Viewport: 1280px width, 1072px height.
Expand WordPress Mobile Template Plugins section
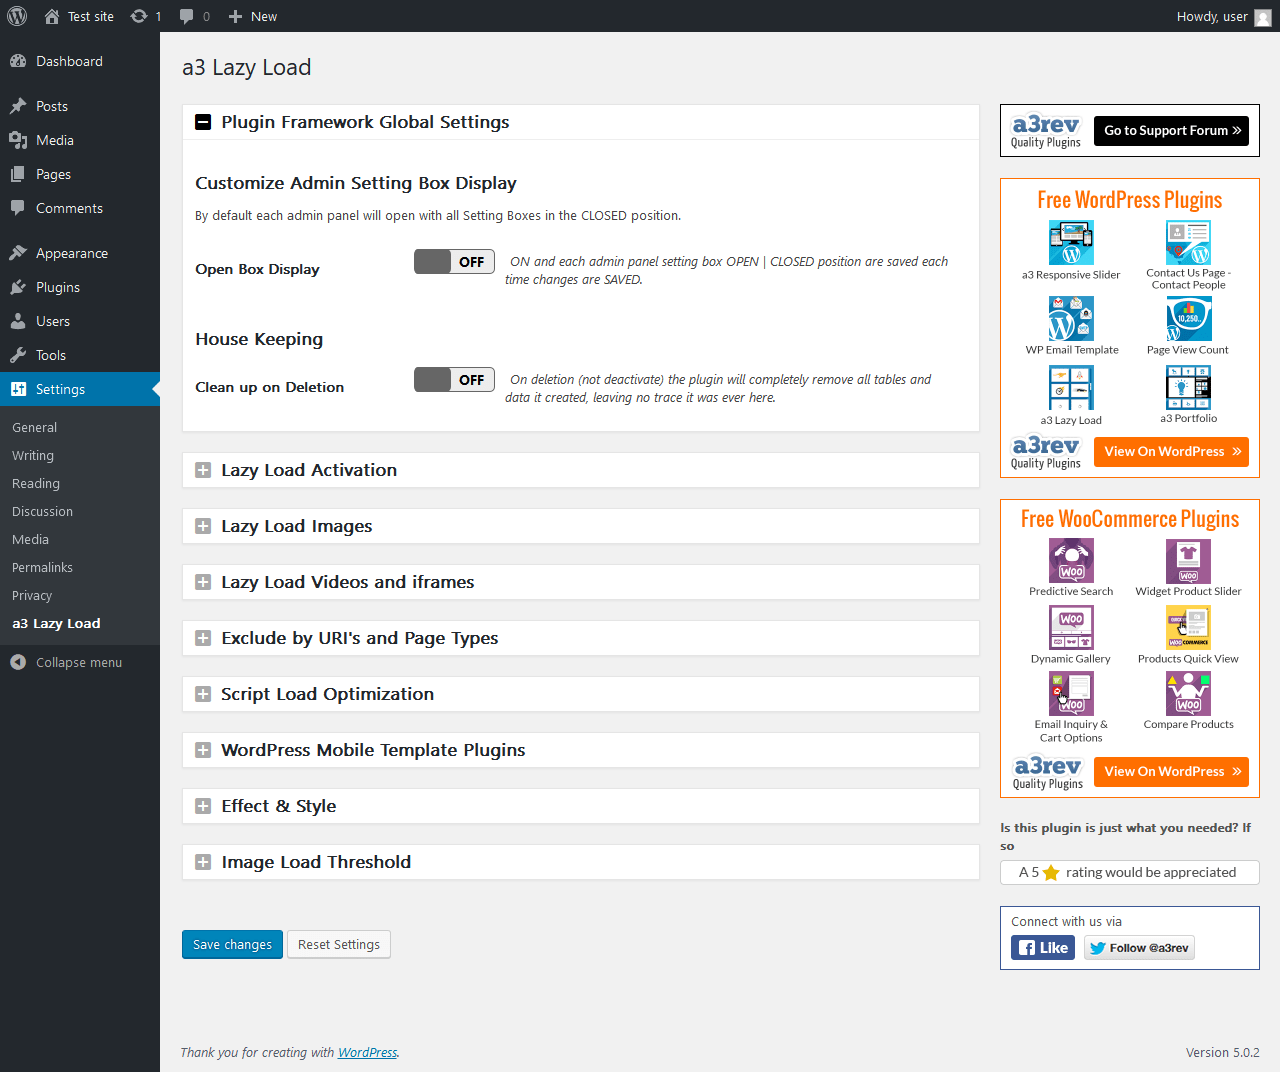(203, 750)
